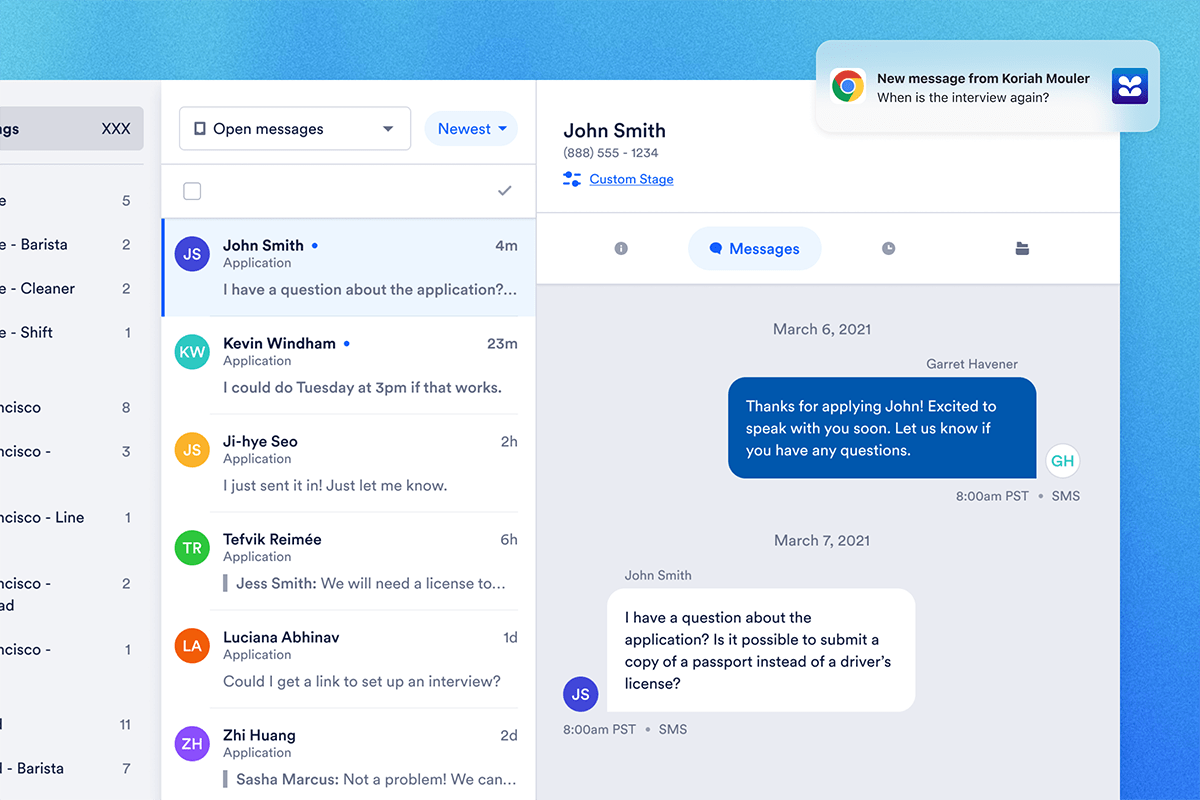Image resolution: width=1200 pixels, height=800 pixels.
Task: Click Kevin Windham's KW avatar
Action: click(192, 352)
